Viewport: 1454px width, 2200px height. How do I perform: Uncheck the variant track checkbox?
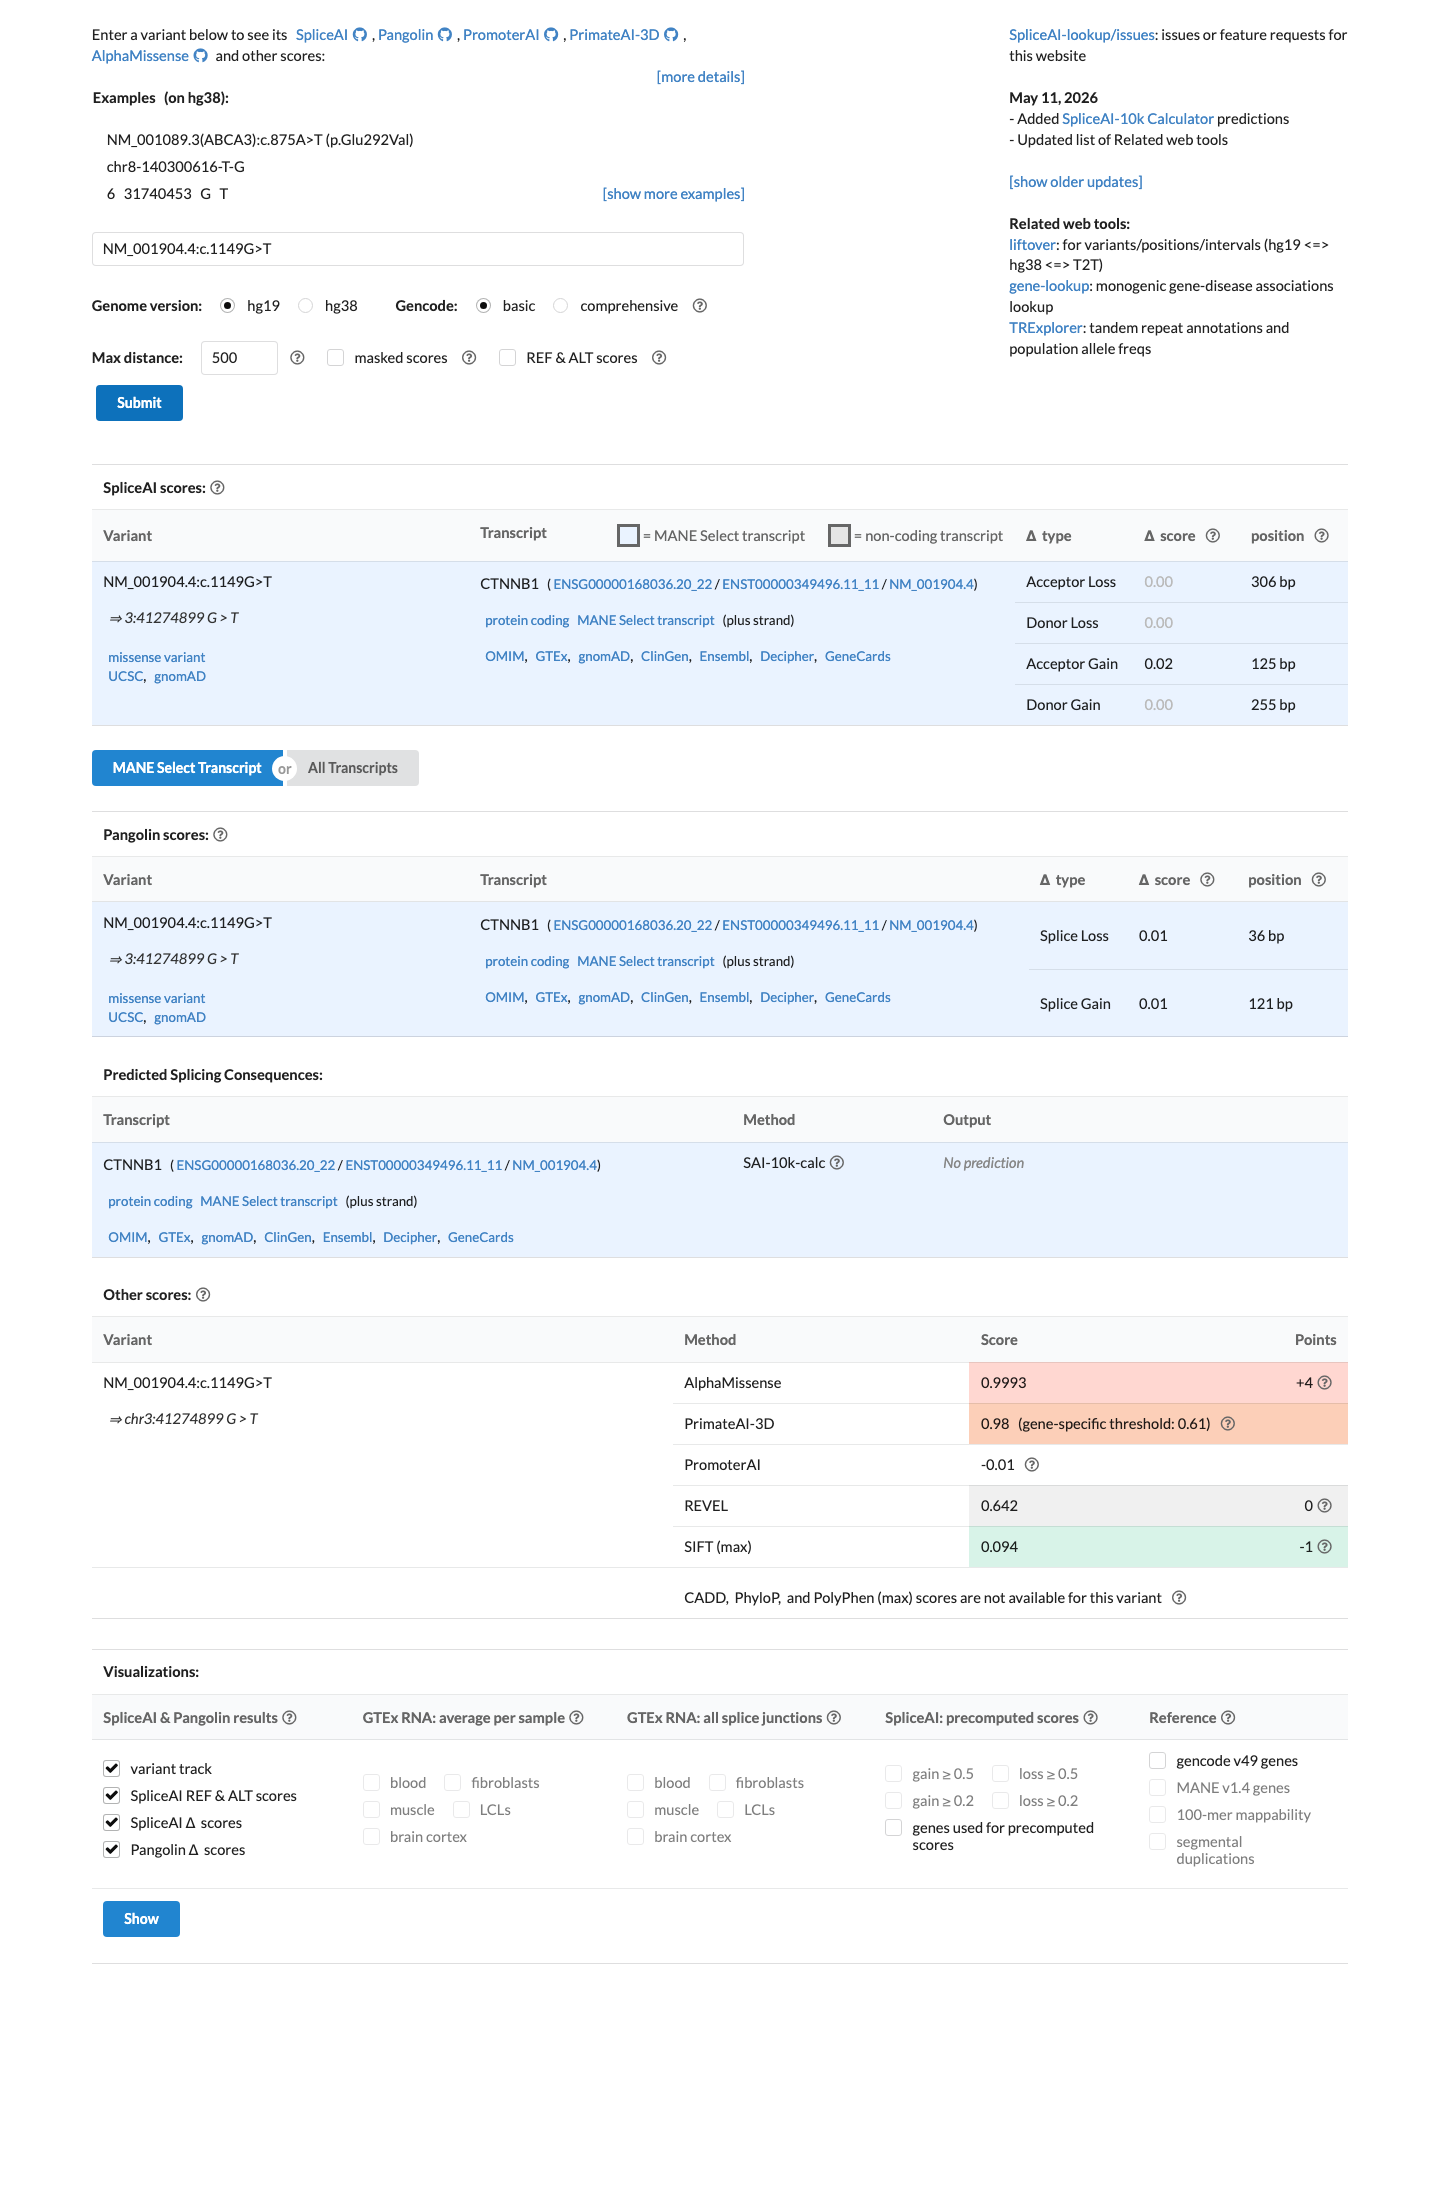tap(112, 1769)
